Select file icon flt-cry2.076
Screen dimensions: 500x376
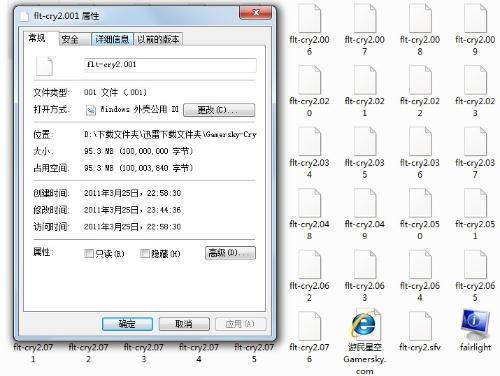[x=309, y=326]
